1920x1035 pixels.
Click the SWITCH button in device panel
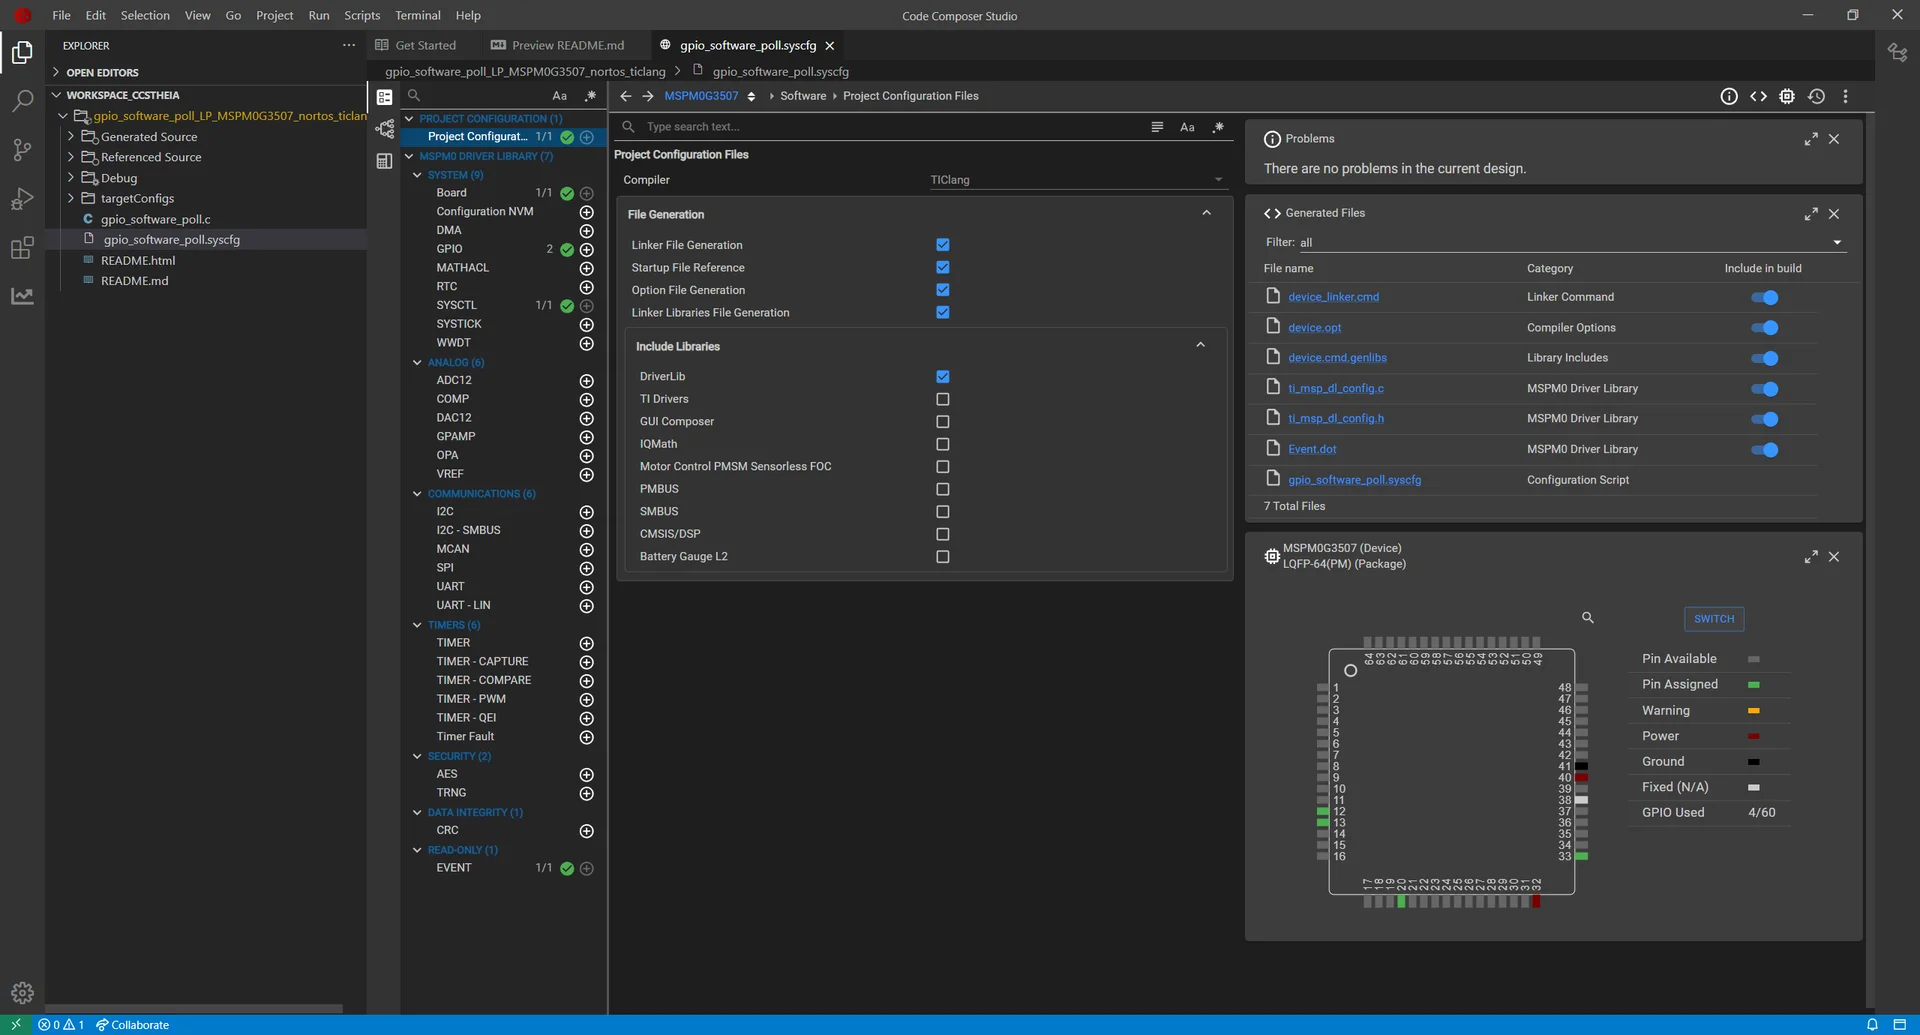pos(1713,619)
